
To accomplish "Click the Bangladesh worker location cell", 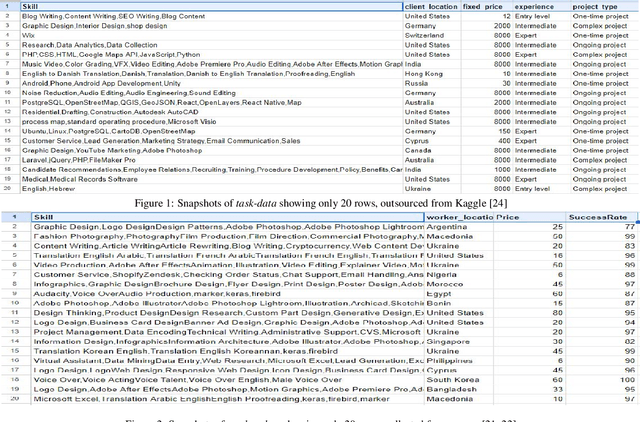I will point(450,389).
